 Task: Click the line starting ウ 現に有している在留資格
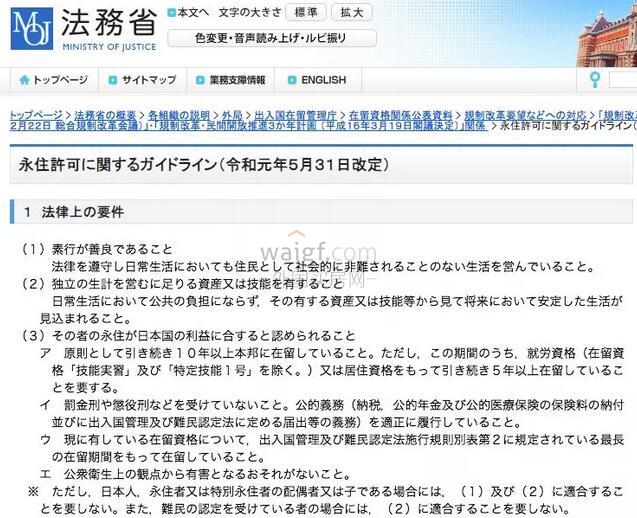point(332,439)
